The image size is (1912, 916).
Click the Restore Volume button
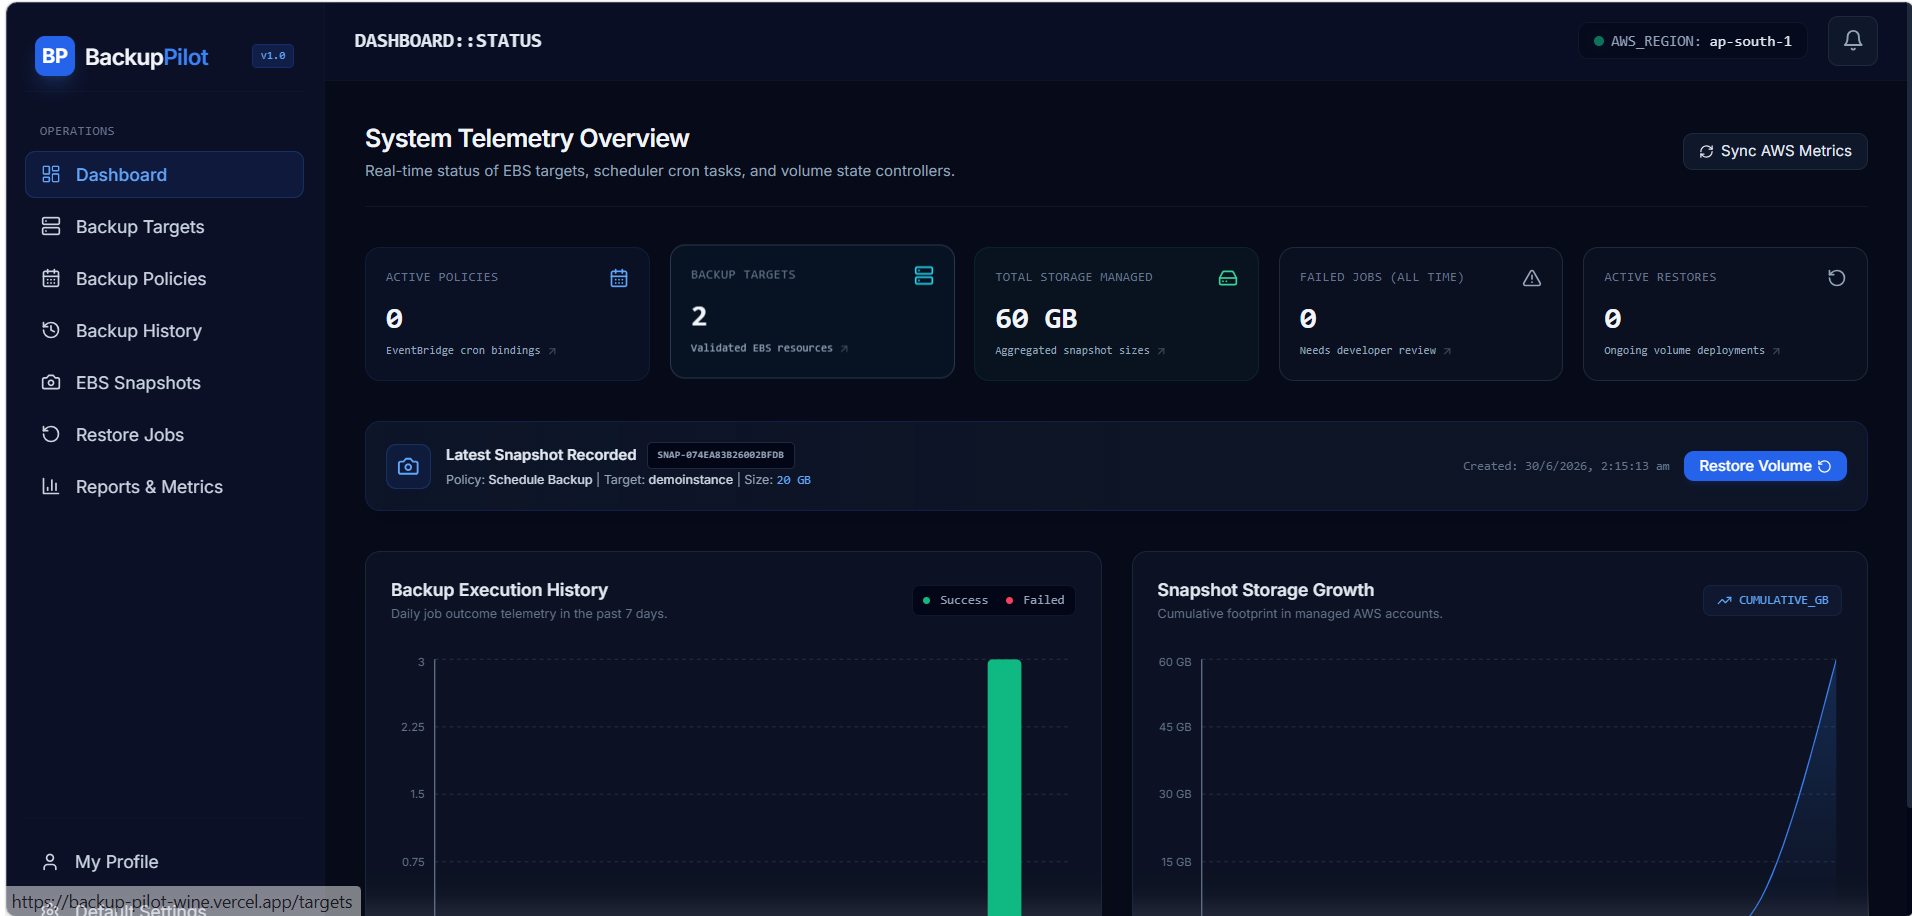point(1765,466)
